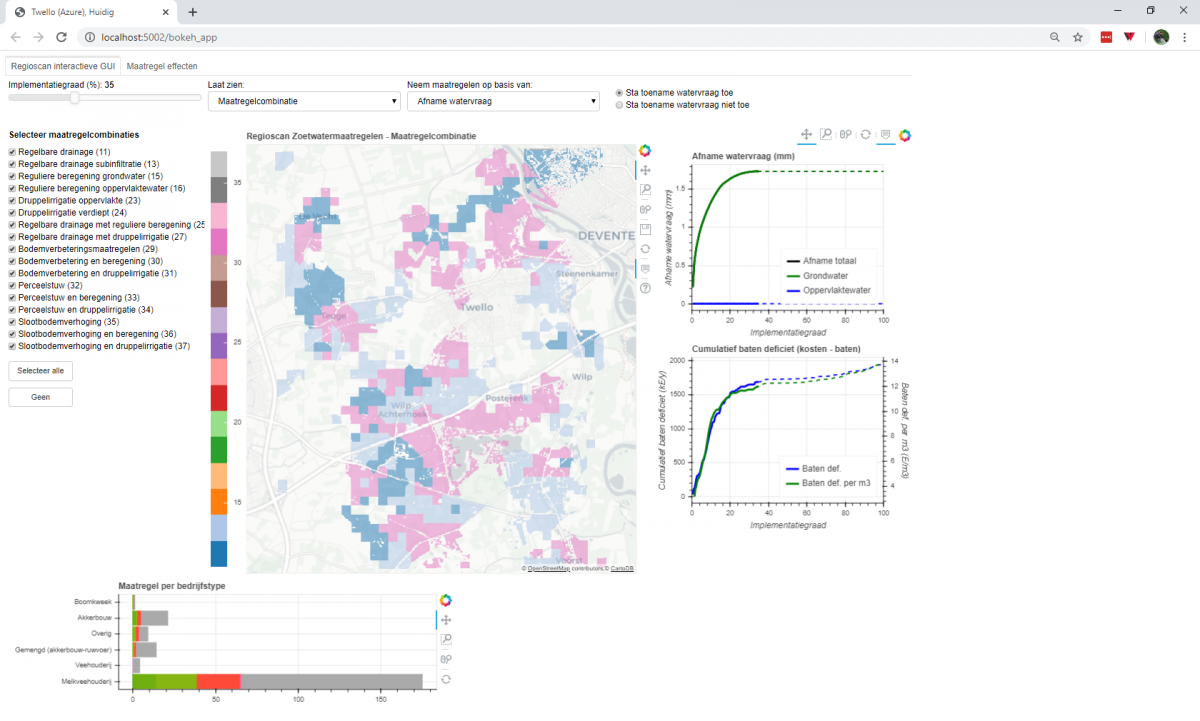Open Help icon in the map toolbar

(645, 288)
